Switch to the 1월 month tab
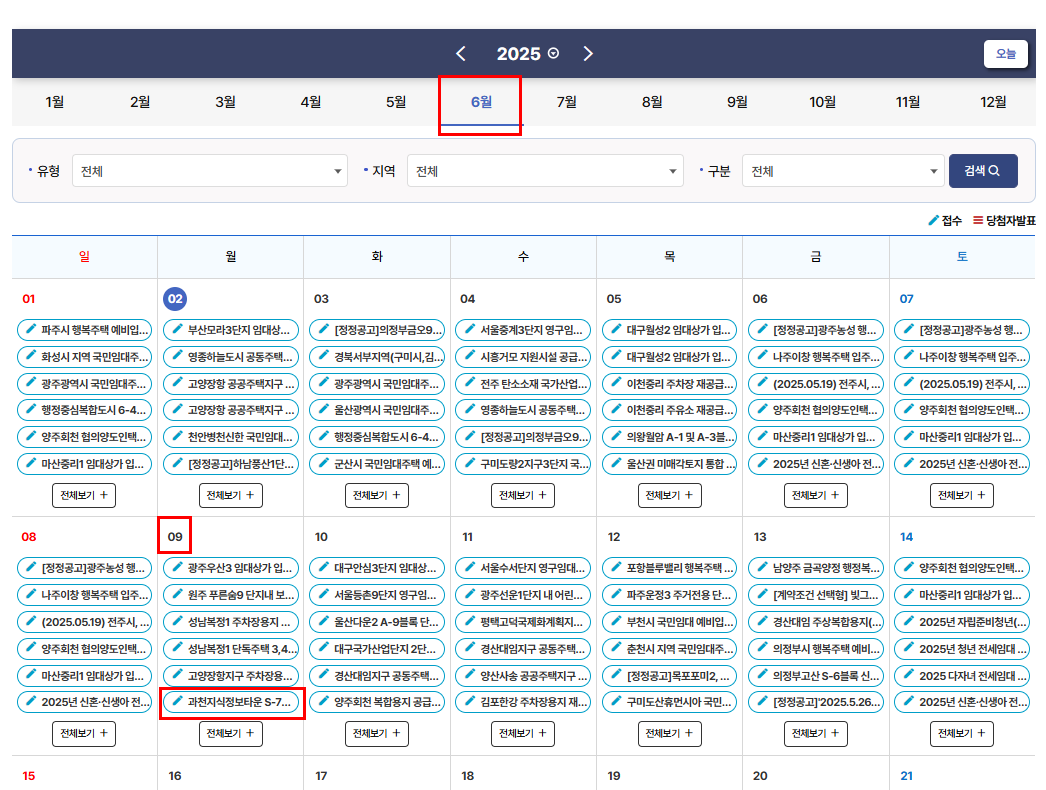The image size is (1046, 790). click(55, 102)
